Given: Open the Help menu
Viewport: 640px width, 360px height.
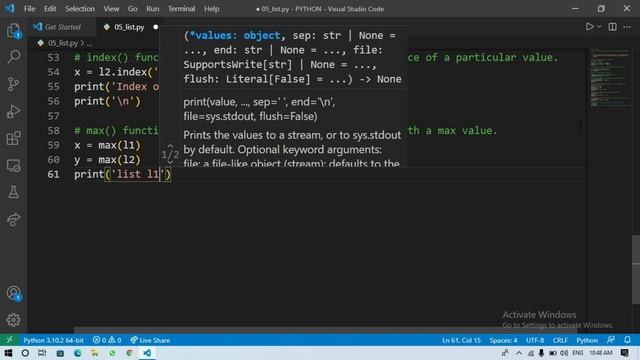Looking at the screenshot, I should [211, 9].
